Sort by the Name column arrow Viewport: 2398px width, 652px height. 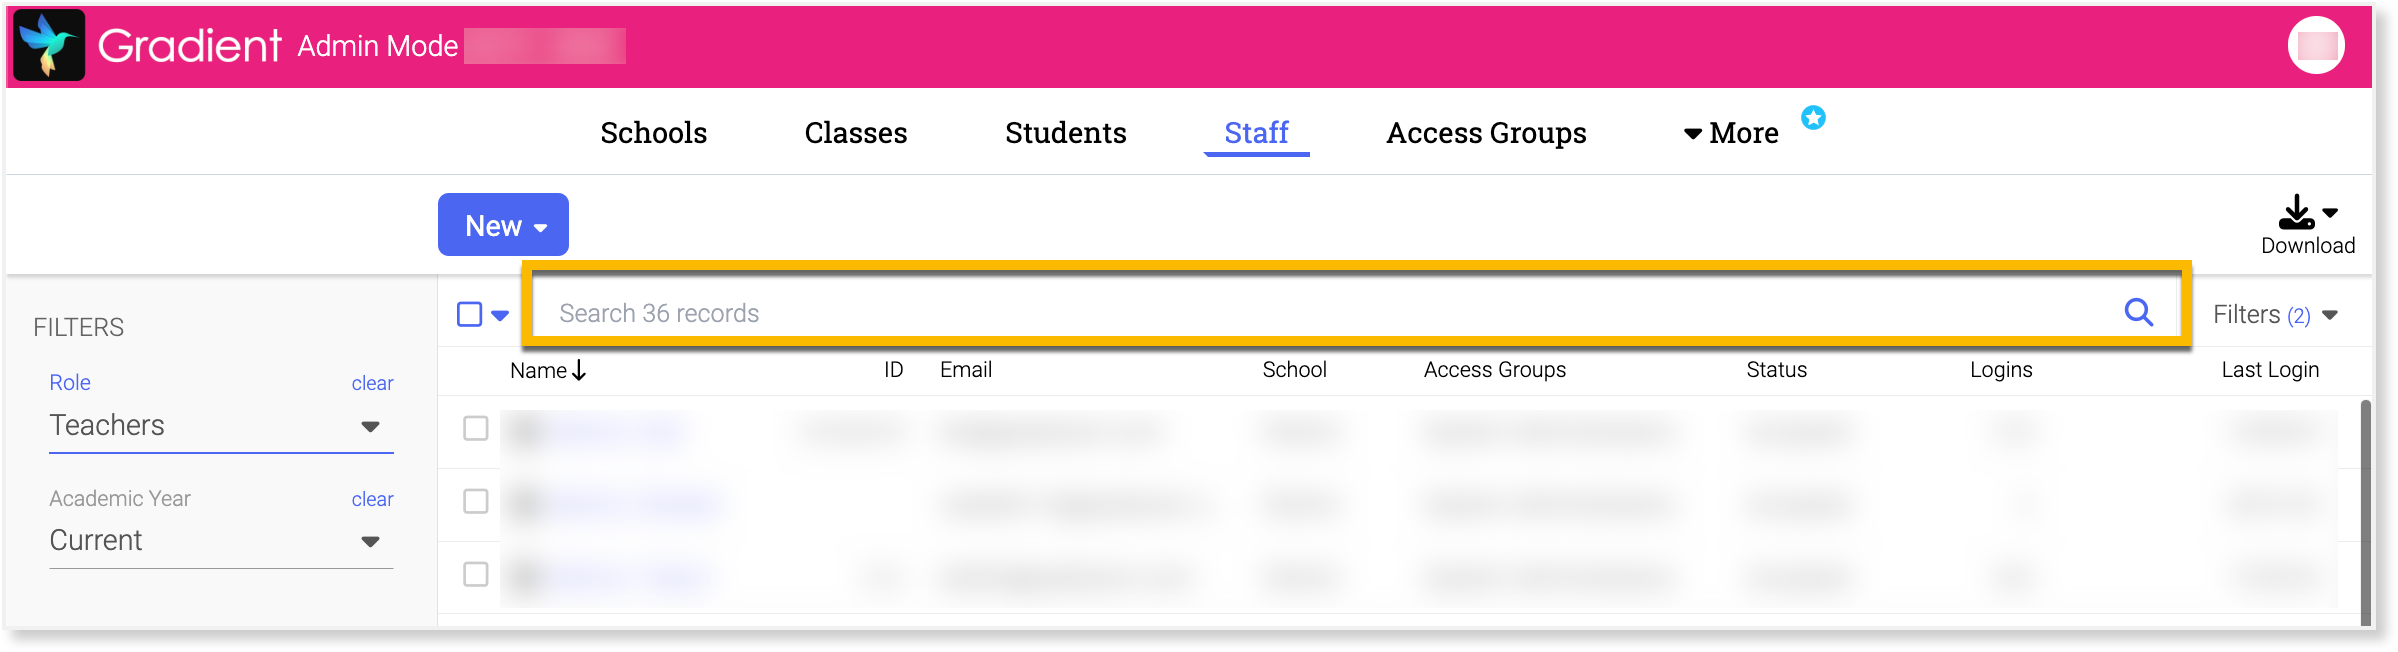pos(579,370)
